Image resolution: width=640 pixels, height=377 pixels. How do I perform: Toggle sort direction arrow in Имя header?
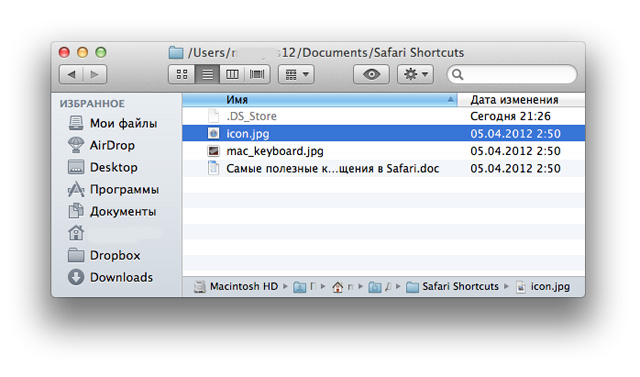pos(450,100)
